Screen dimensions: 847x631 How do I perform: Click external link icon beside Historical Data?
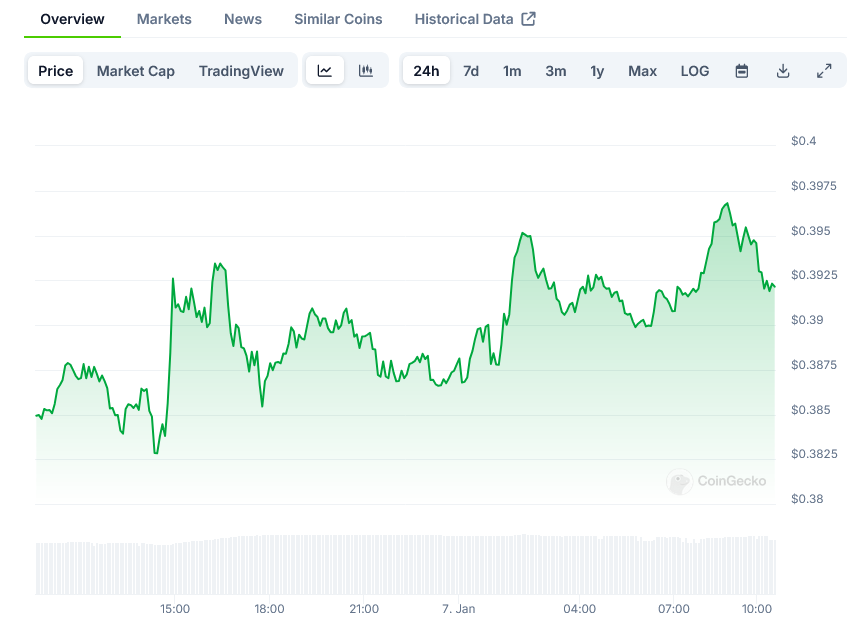click(529, 19)
